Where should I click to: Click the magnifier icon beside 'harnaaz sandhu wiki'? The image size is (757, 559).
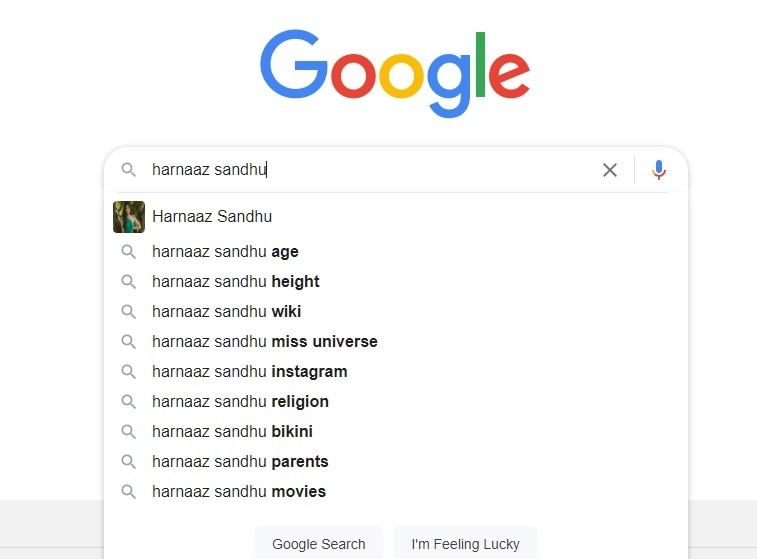point(128,312)
